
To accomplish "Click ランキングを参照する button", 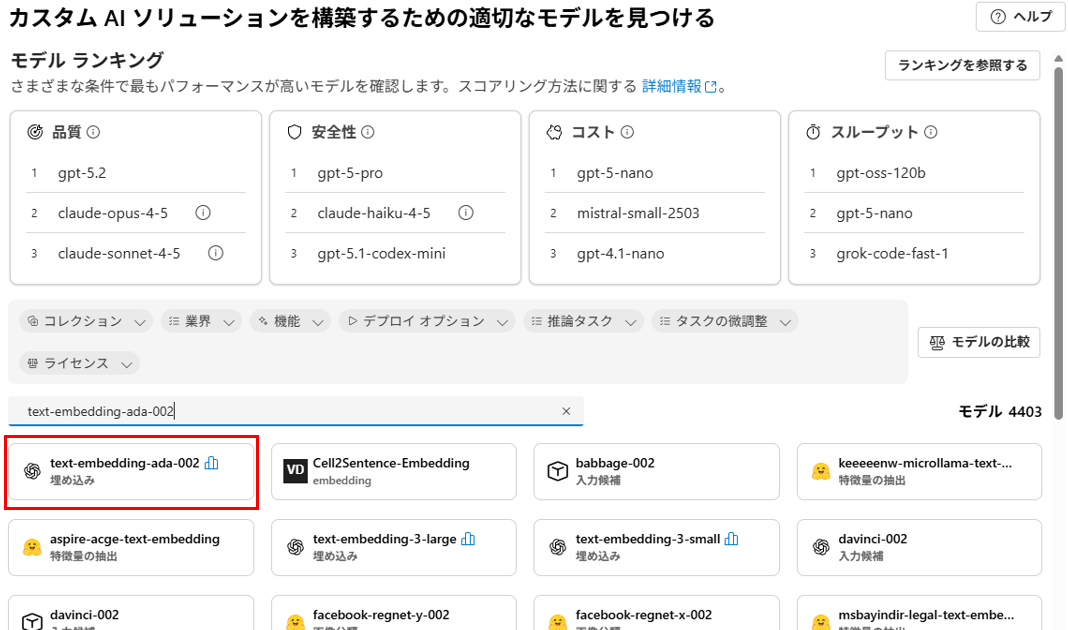I will tap(962, 65).
